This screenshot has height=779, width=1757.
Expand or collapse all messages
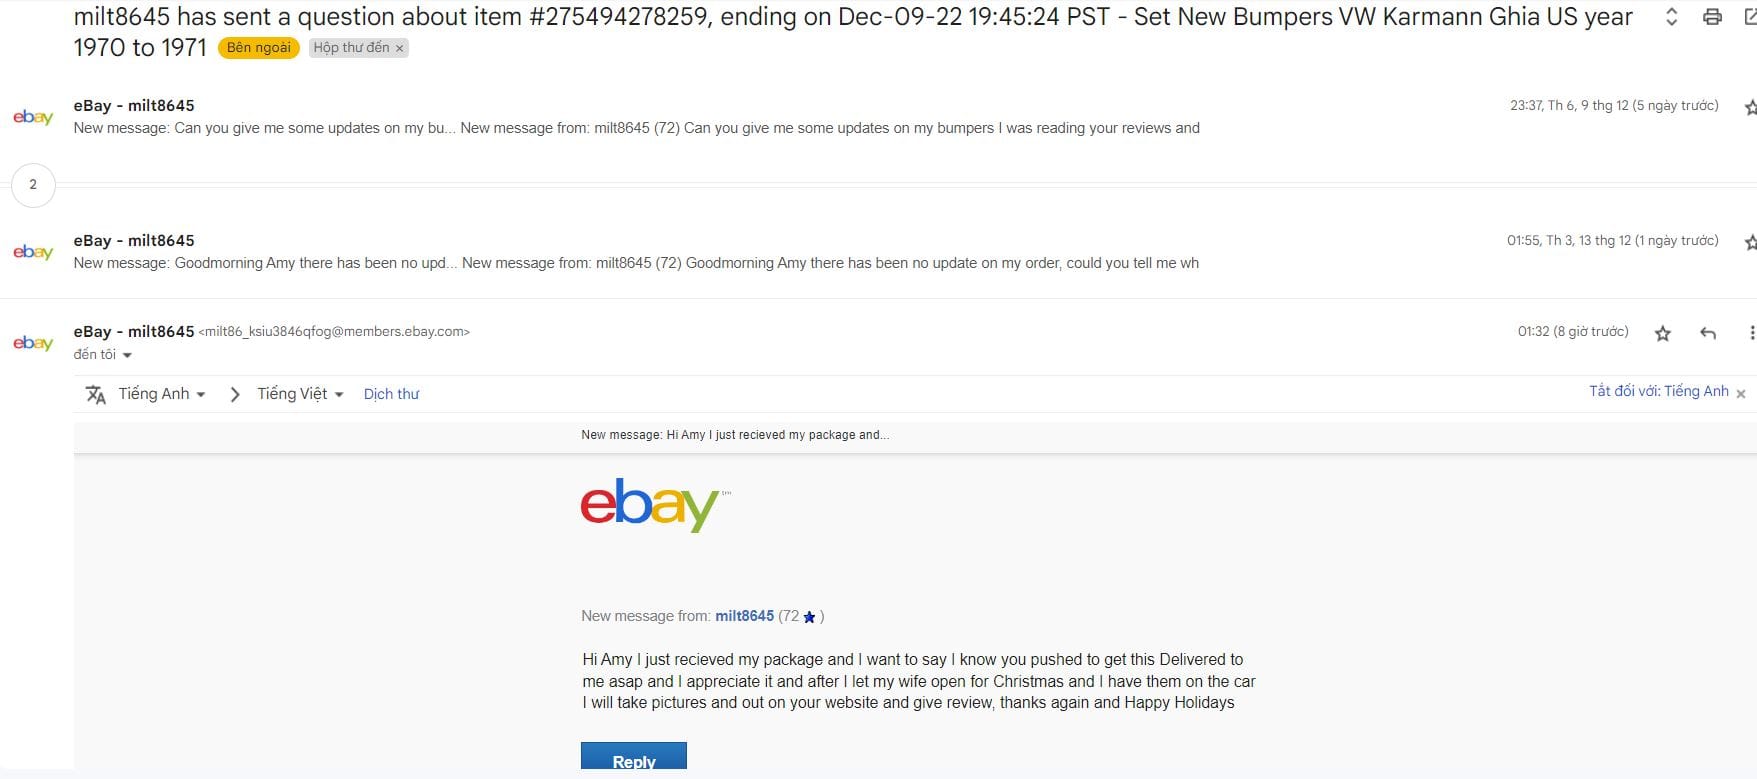pyautogui.click(x=1671, y=17)
